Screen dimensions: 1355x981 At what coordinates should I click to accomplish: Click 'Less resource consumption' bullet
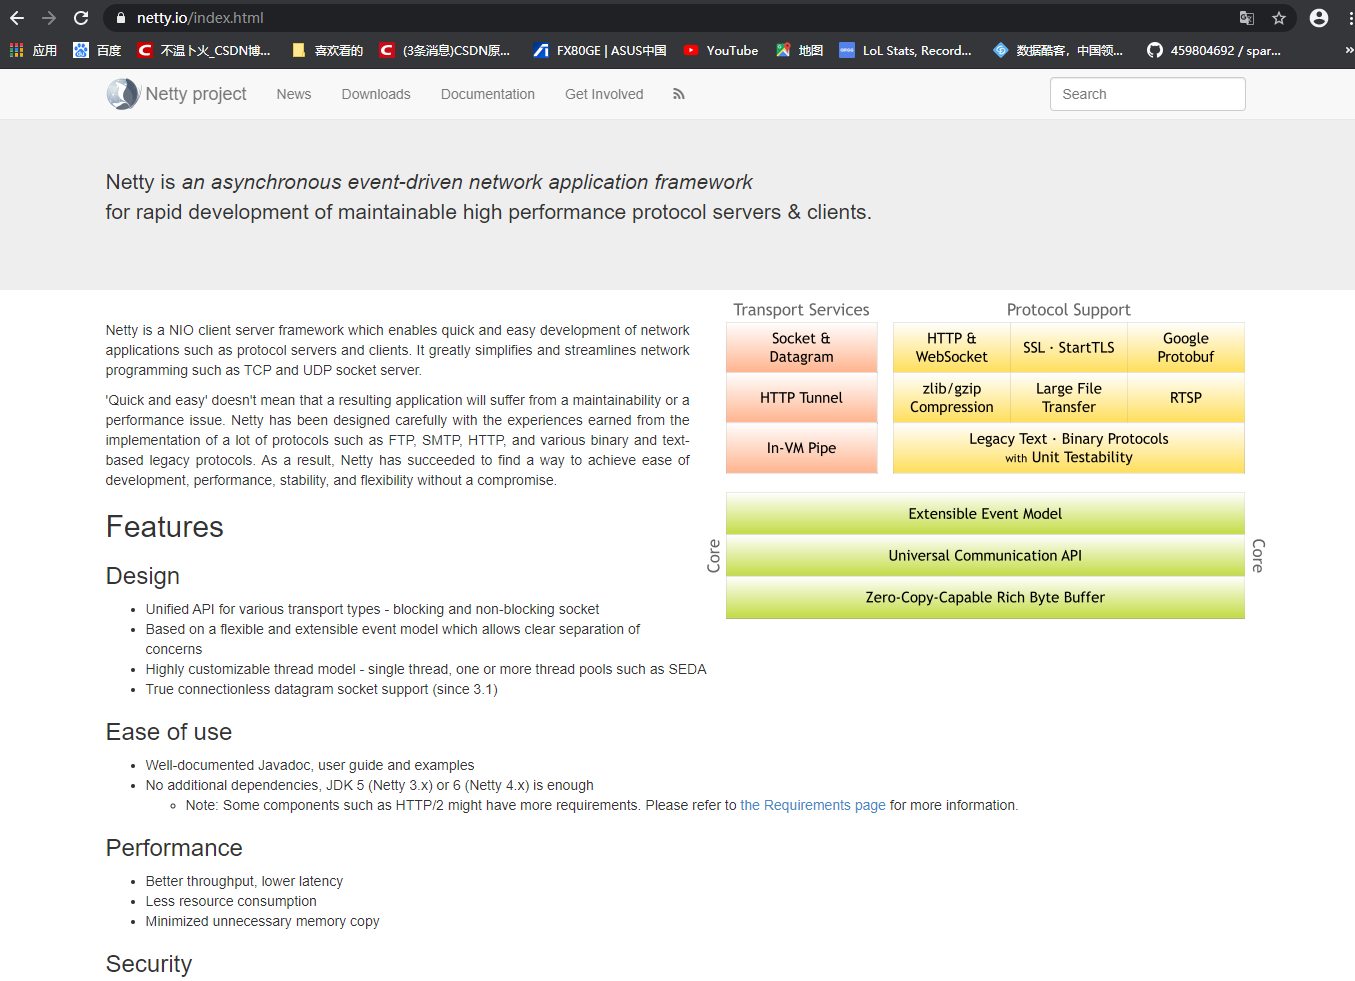tap(231, 901)
